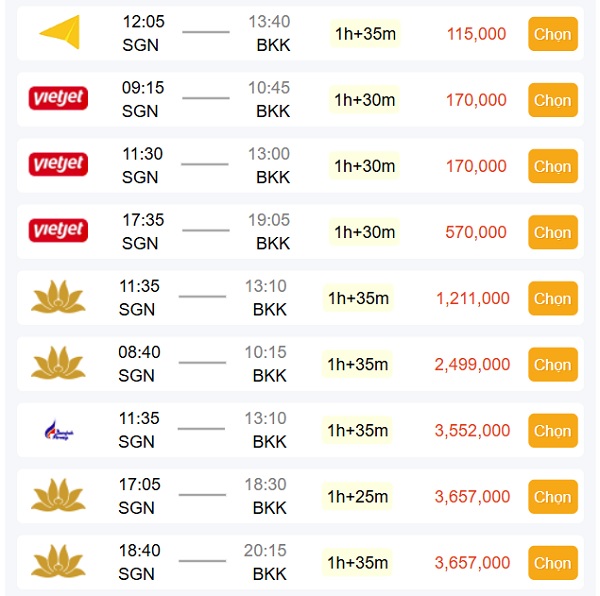The width and height of the screenshot is (600, 596).
Task: Pick Chọn on the 11:30 Vietjet flight
Action: 553,166
